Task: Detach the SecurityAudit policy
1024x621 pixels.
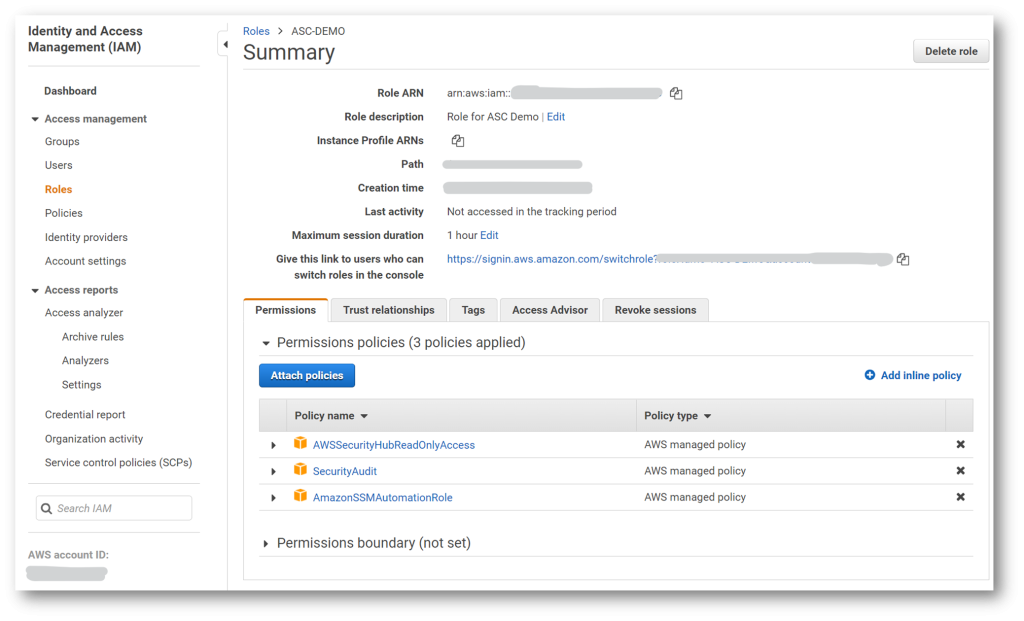Action: pyautogui.click(x=960, y=471)
